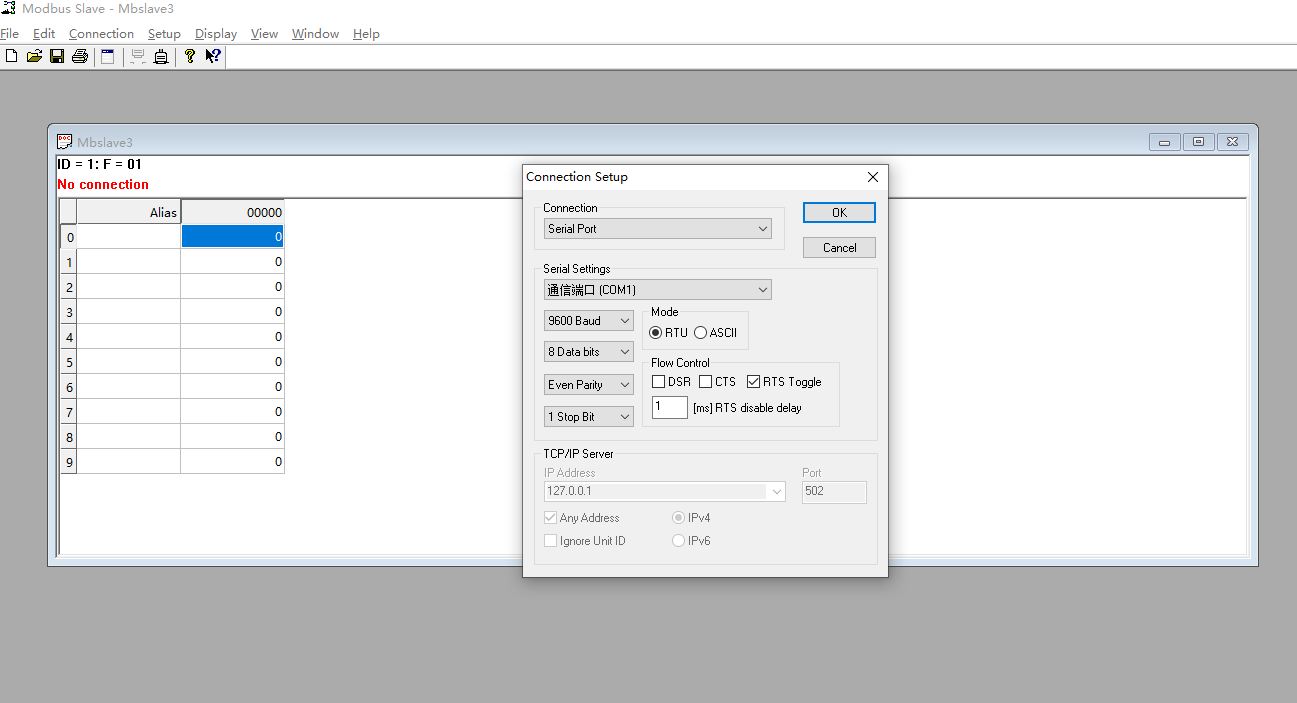Select the IPv4 radio button
This screenshot has width=1297, height=703.
[x=679, y=518]
